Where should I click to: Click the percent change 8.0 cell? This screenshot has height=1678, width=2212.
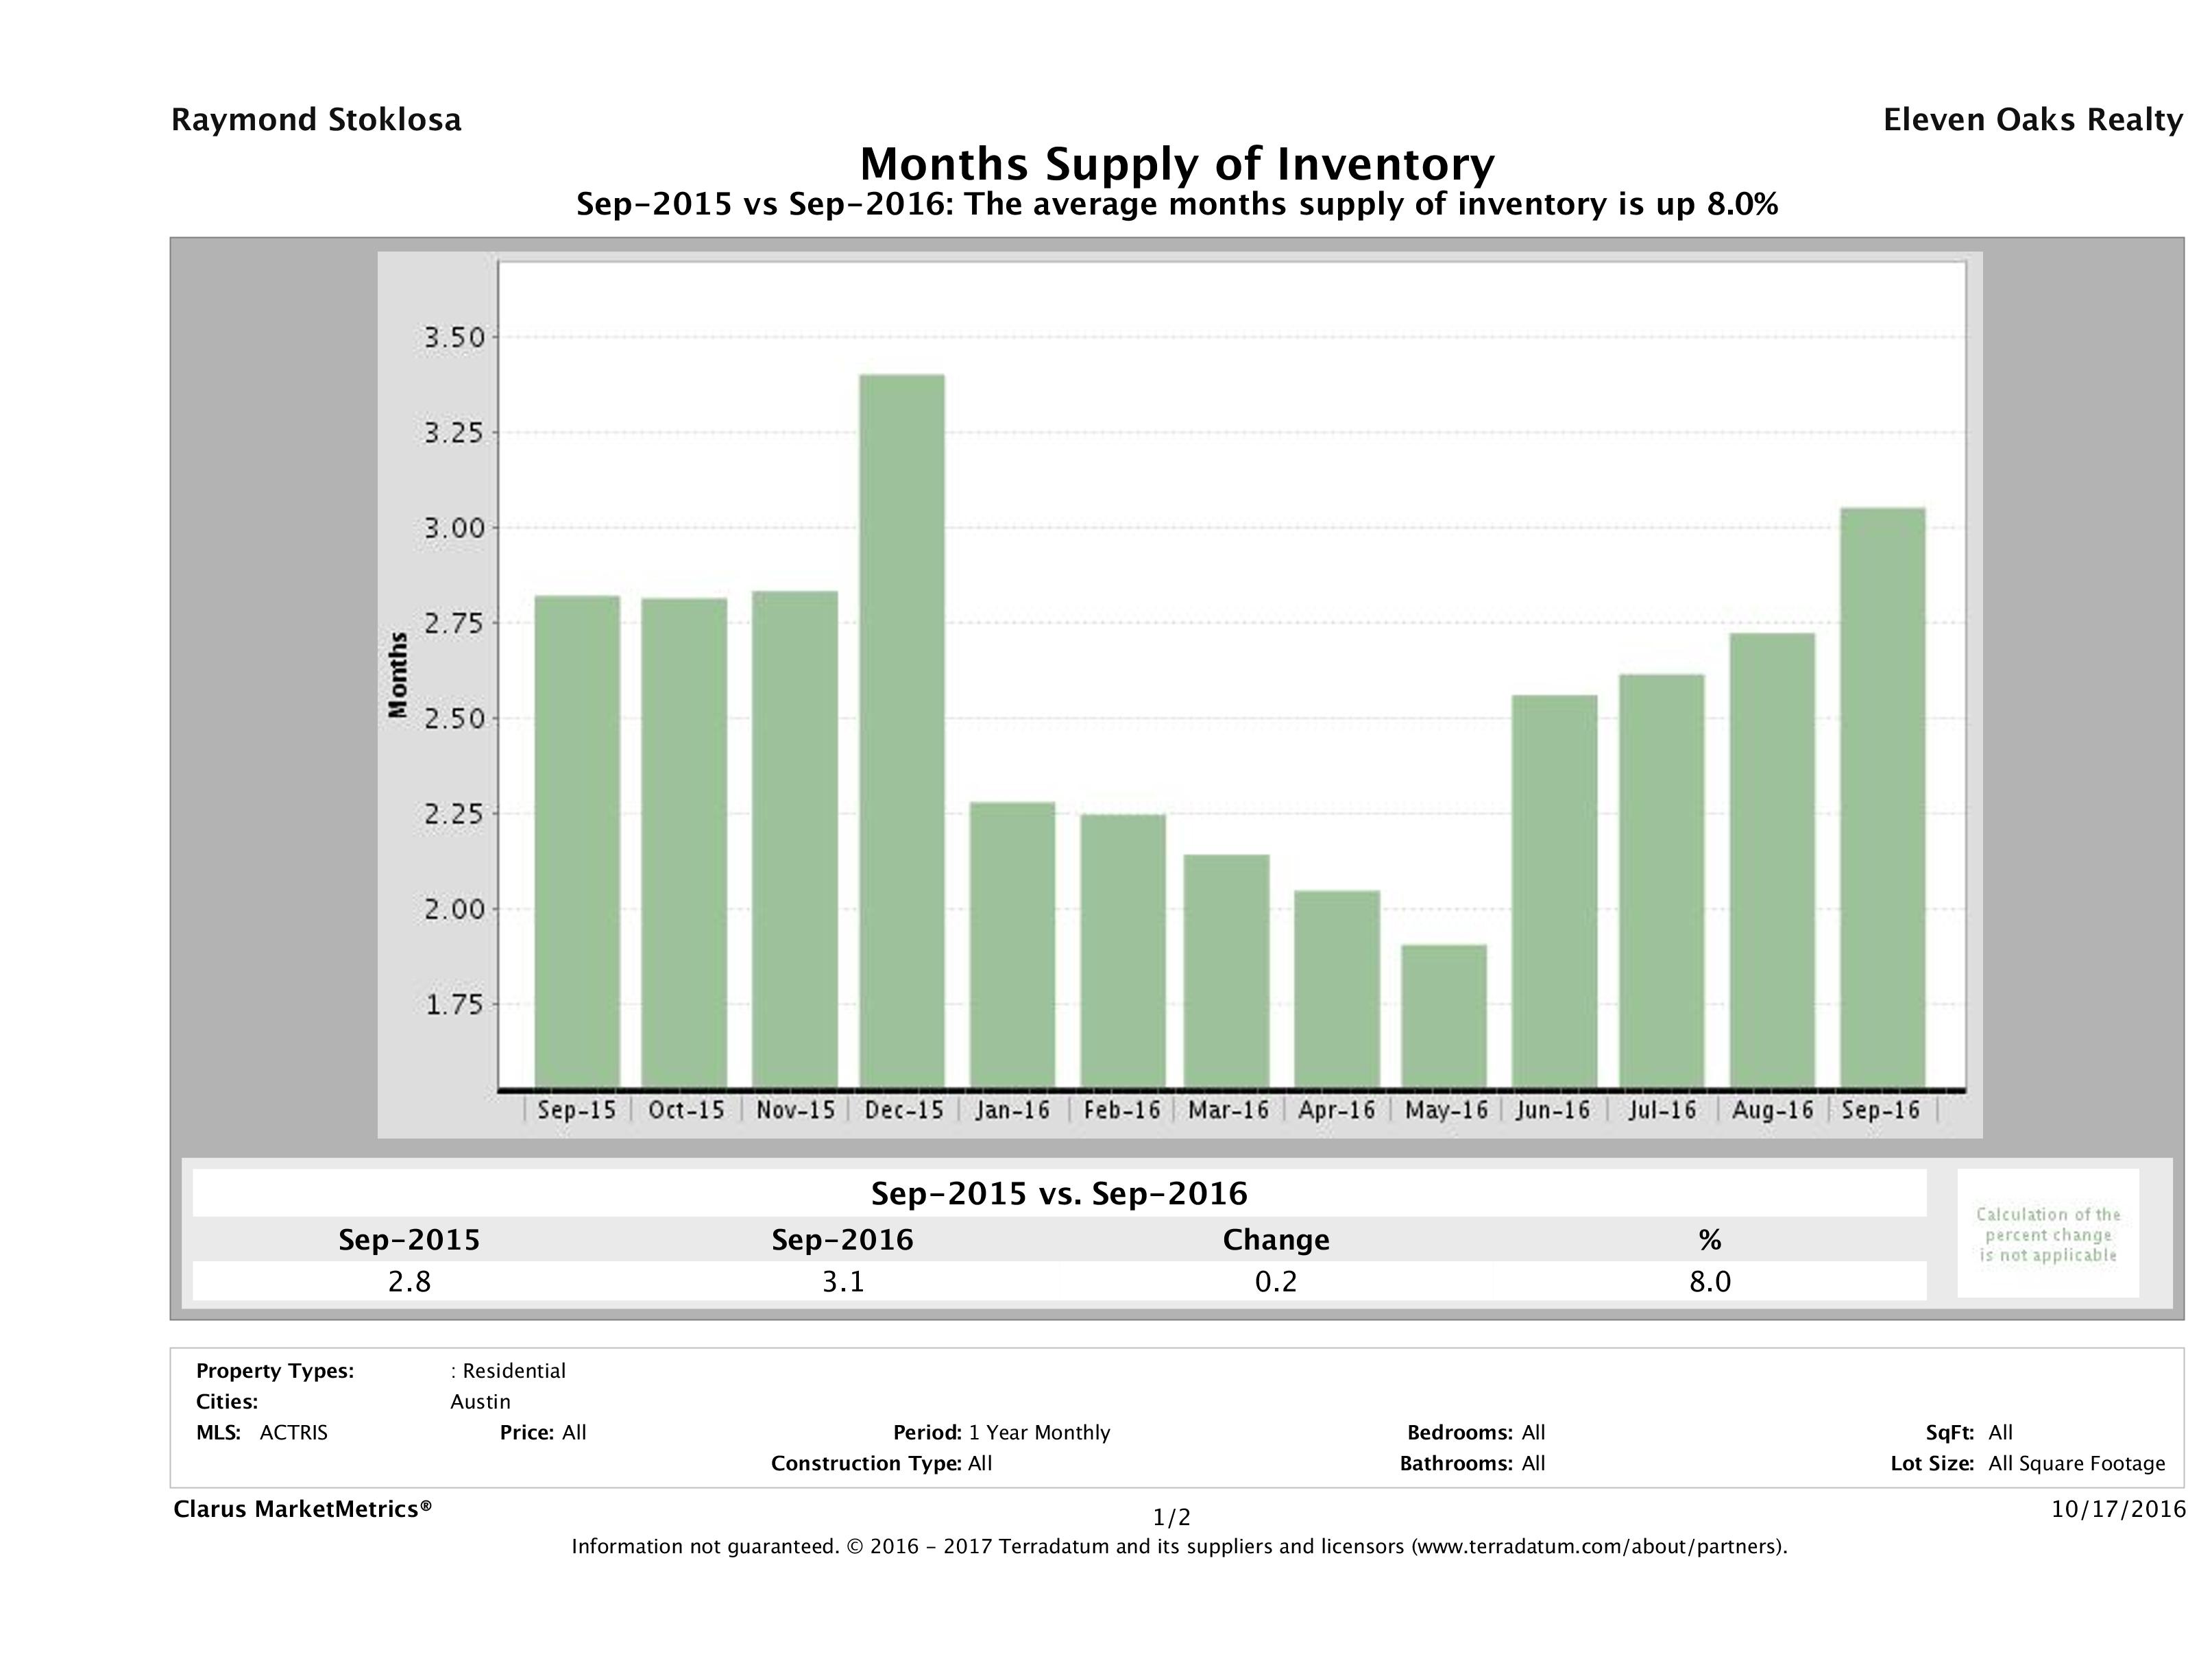pos(1709,1281)
